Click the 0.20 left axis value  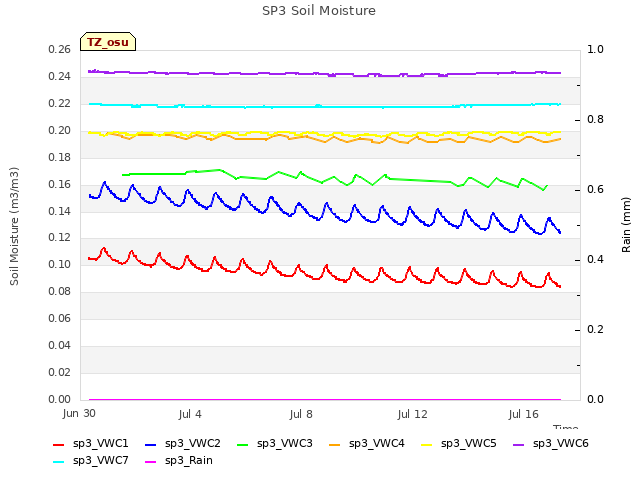click(x=60, y=130)
